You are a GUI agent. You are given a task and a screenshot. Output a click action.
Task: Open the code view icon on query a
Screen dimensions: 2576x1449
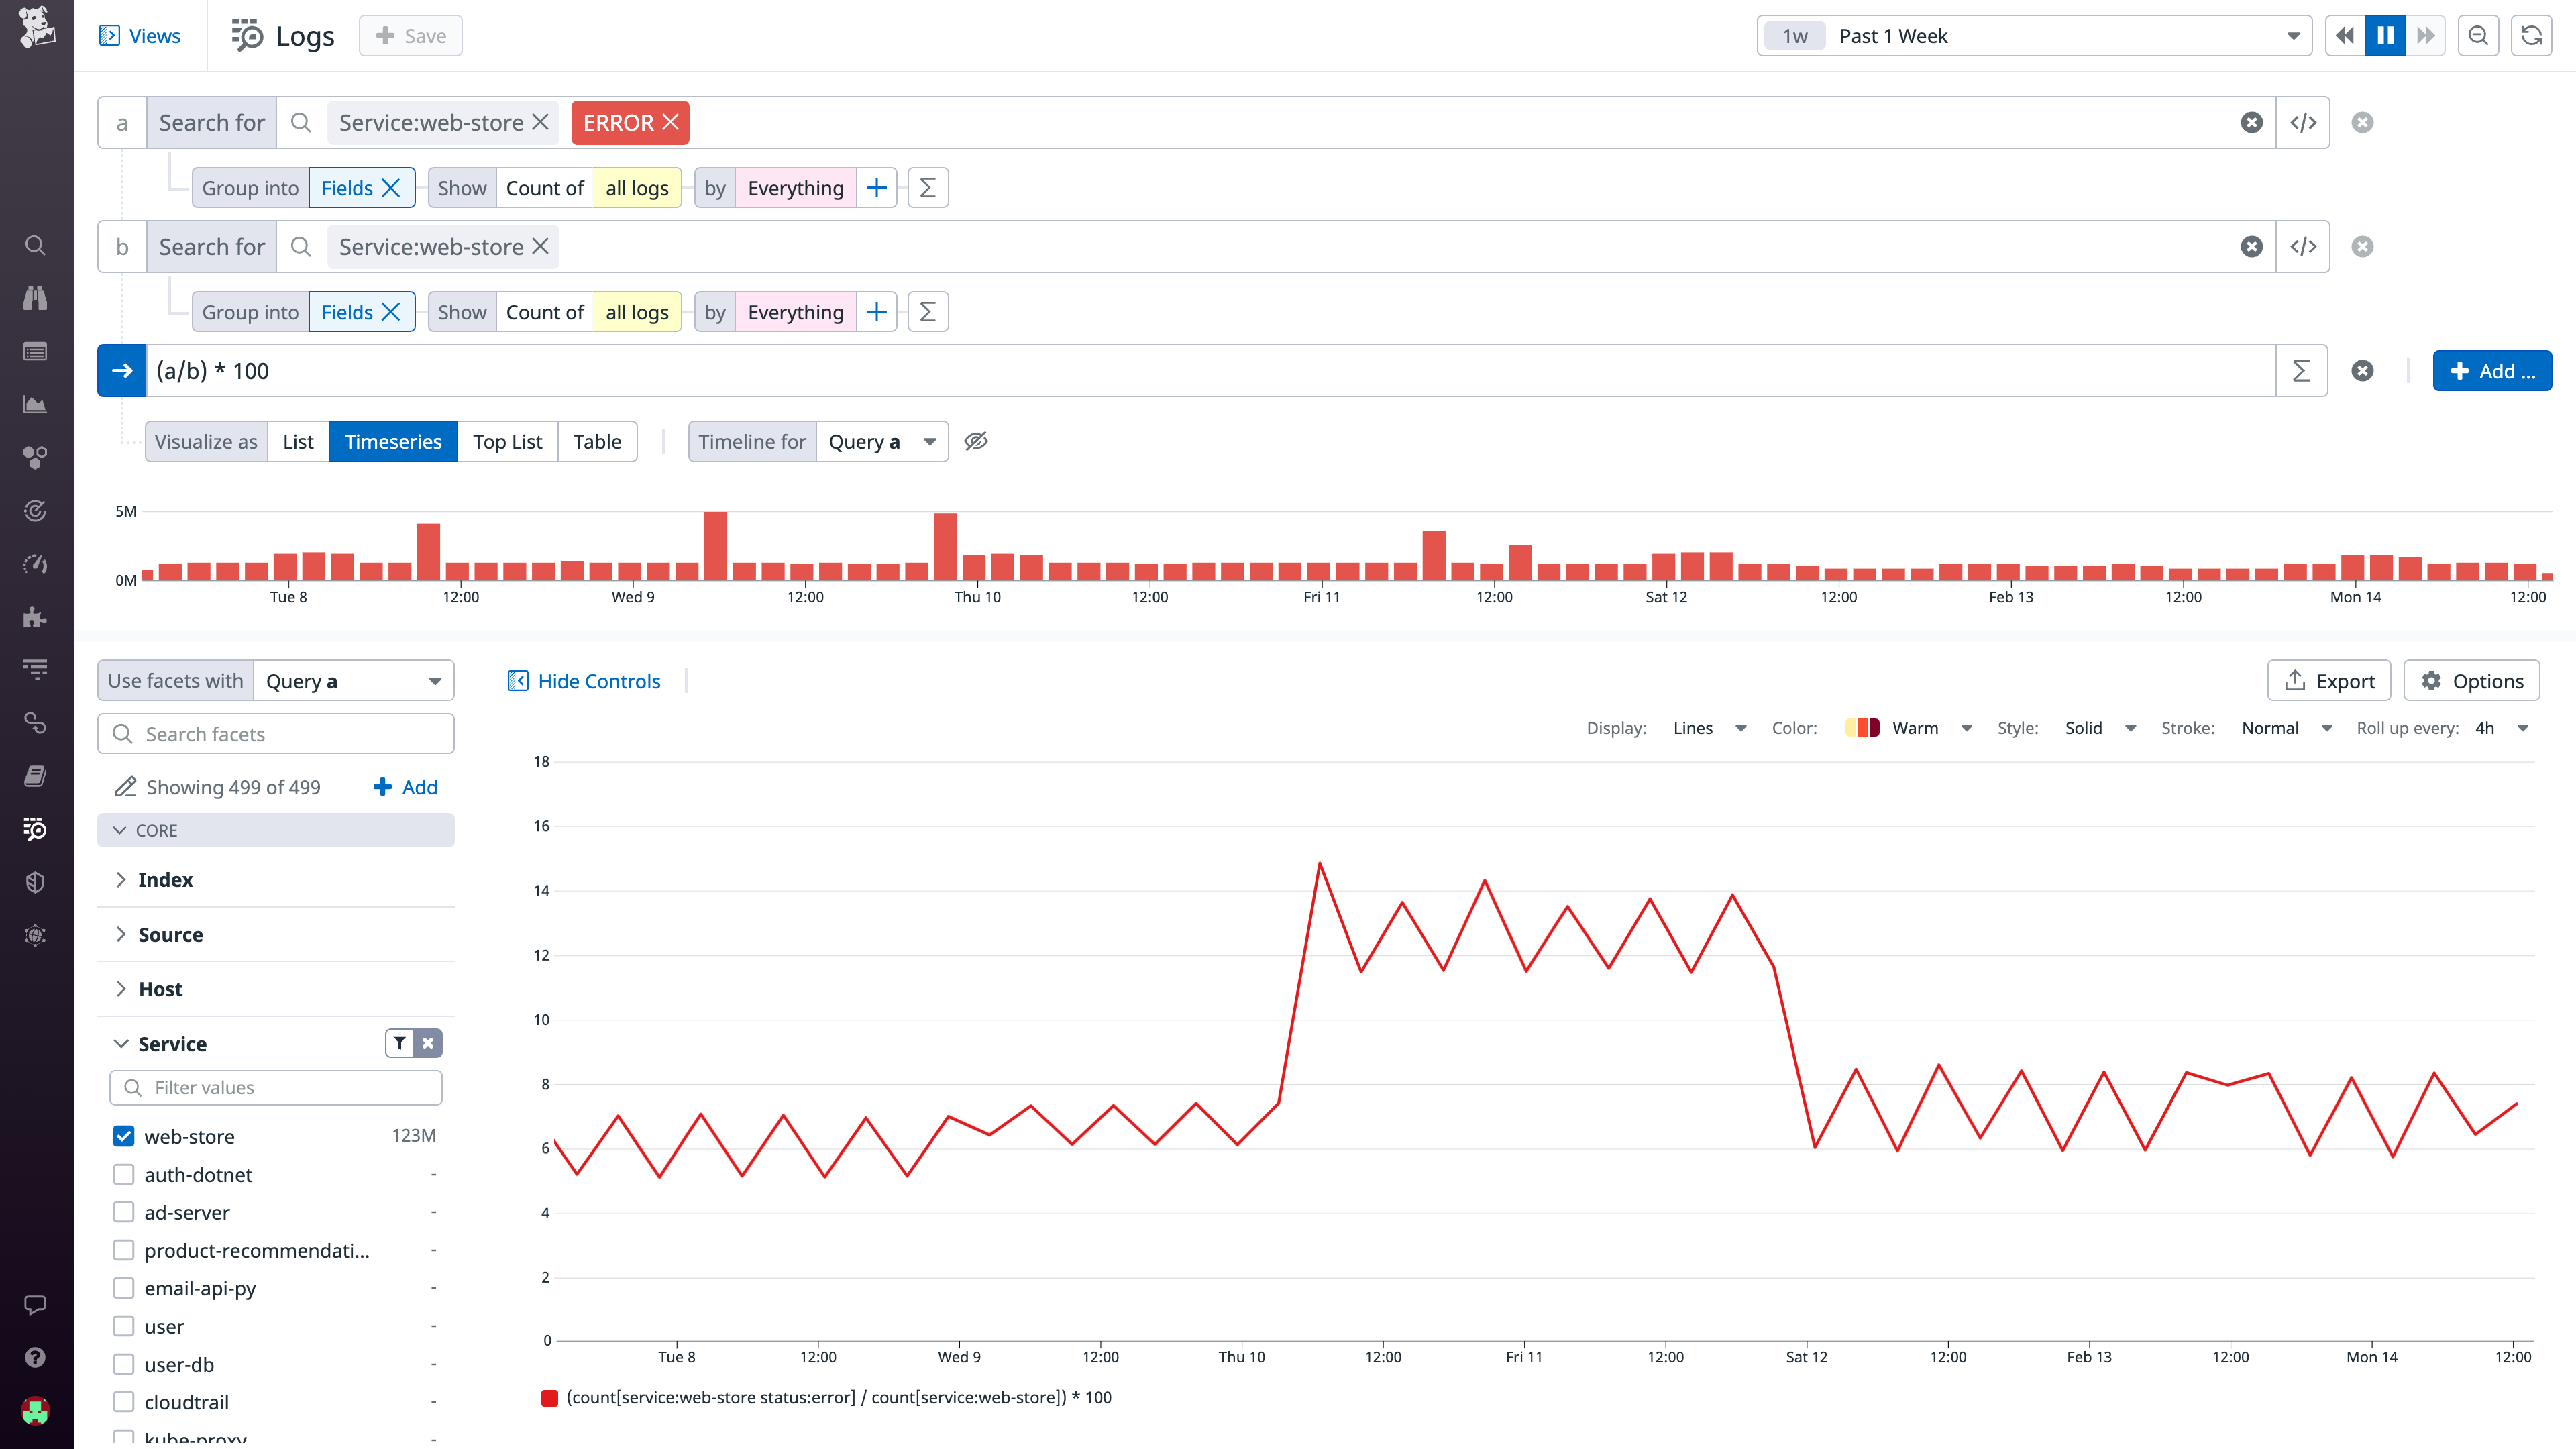(2303, 122)
